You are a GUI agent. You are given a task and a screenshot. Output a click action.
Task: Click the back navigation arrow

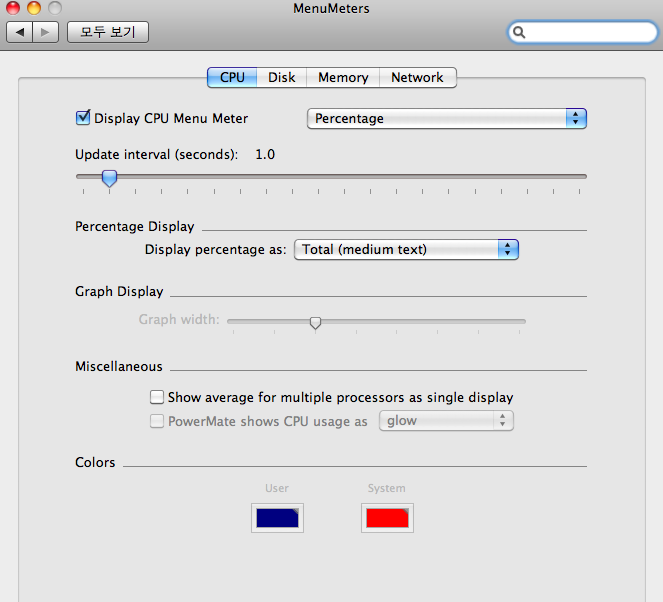pos(19,32)
